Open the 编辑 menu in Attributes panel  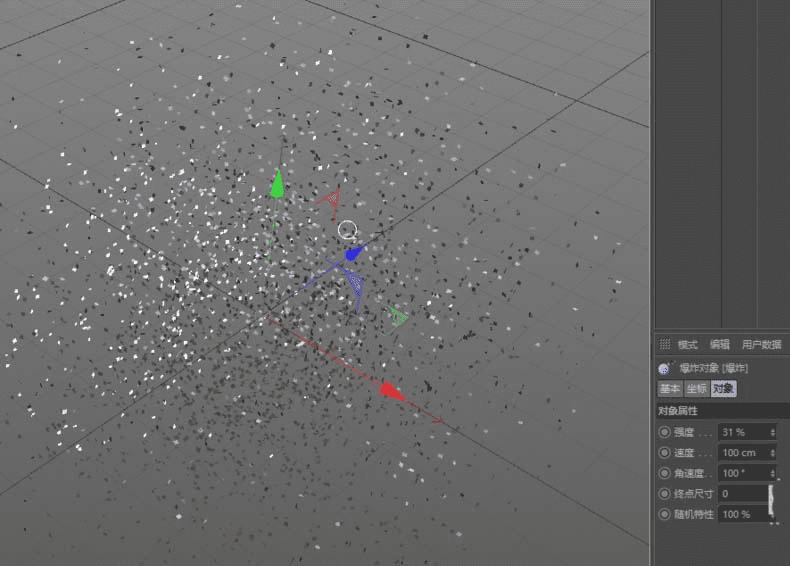[719, 345]
